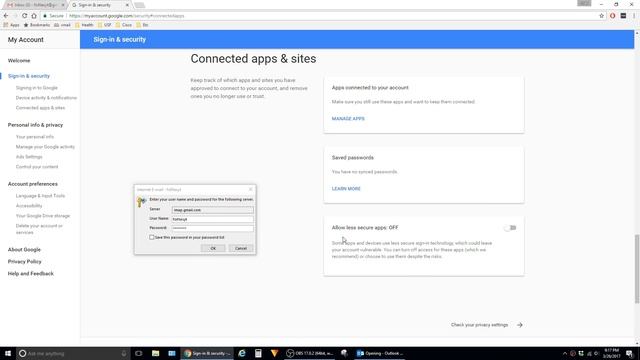Switch to Chrome Sign-in & security taskbar button
Screen dimensions: 640x360
click(207, 353)
